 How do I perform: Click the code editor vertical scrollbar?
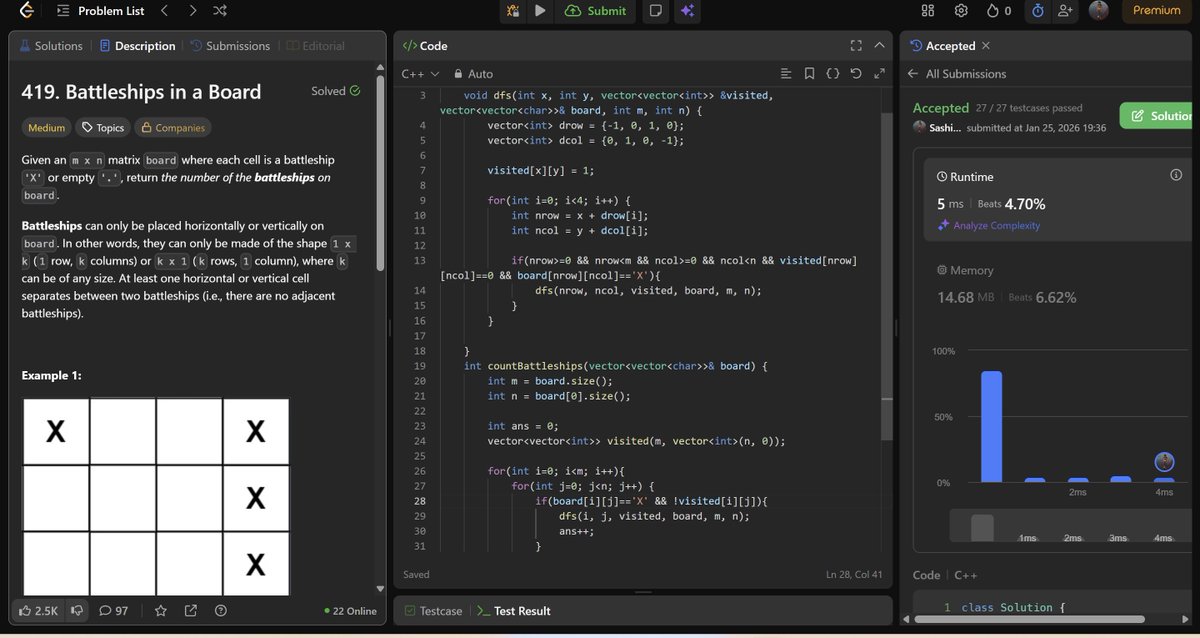(x=886, y=277)
